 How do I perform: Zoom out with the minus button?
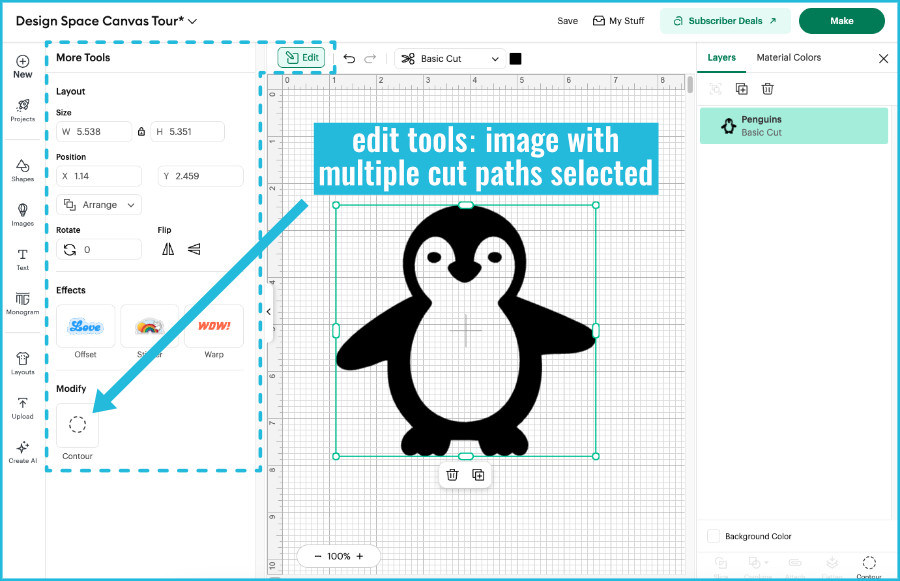tap(318, 556)
